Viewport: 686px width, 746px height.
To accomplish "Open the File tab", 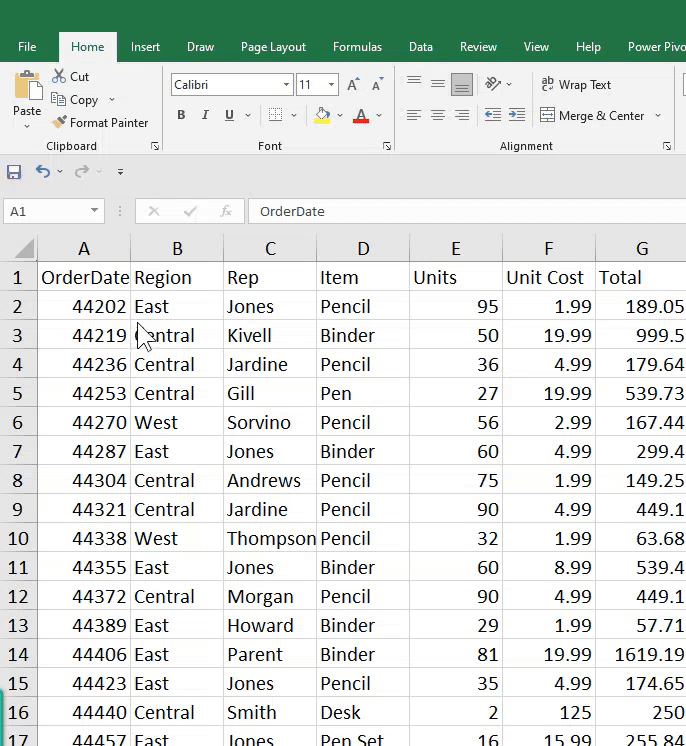I will pyautogui.click(x=27, y=47).
